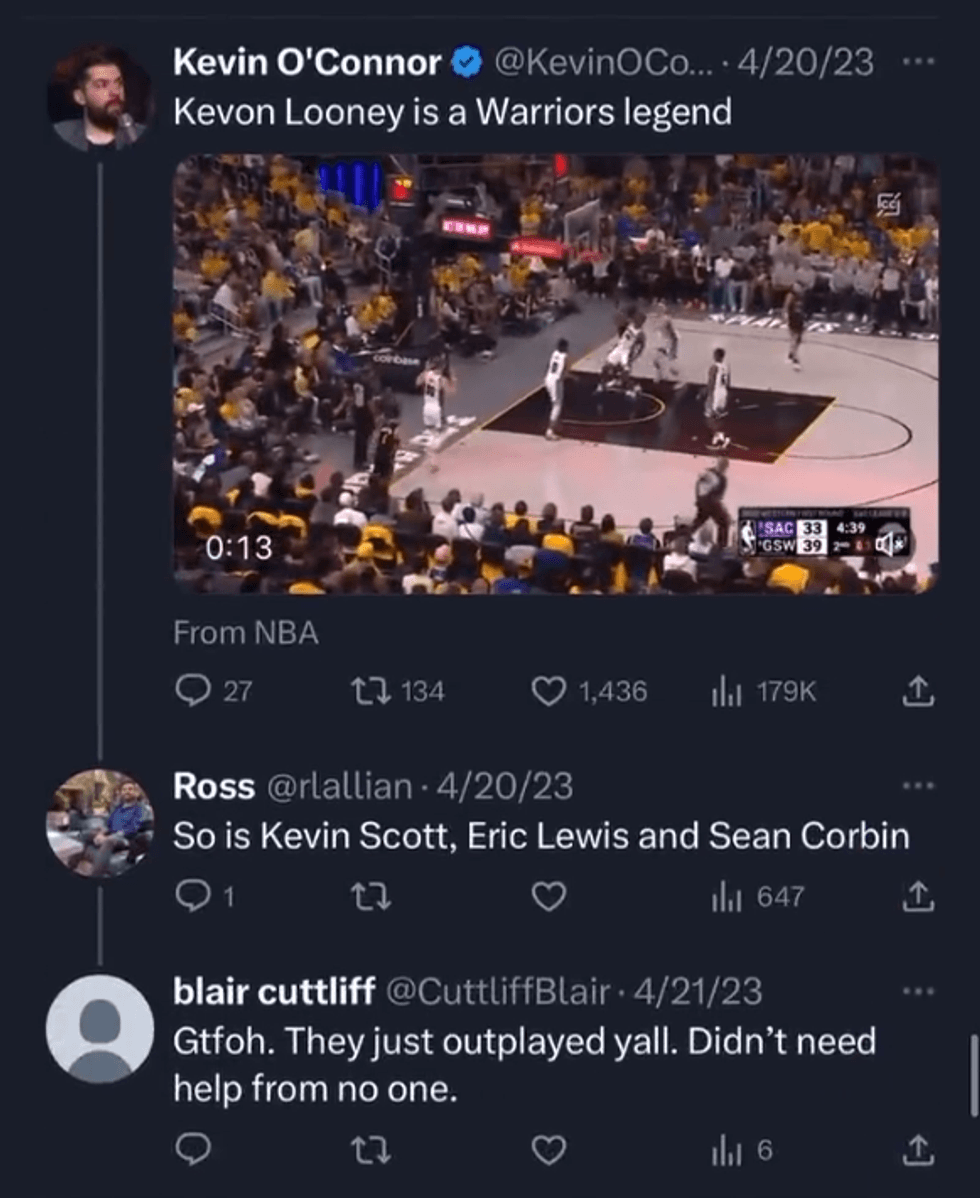The height and width of the screenshot is (1198, 980).
Task: Share Kevin O'Connor's tweet
Action: tap(917, 691)
